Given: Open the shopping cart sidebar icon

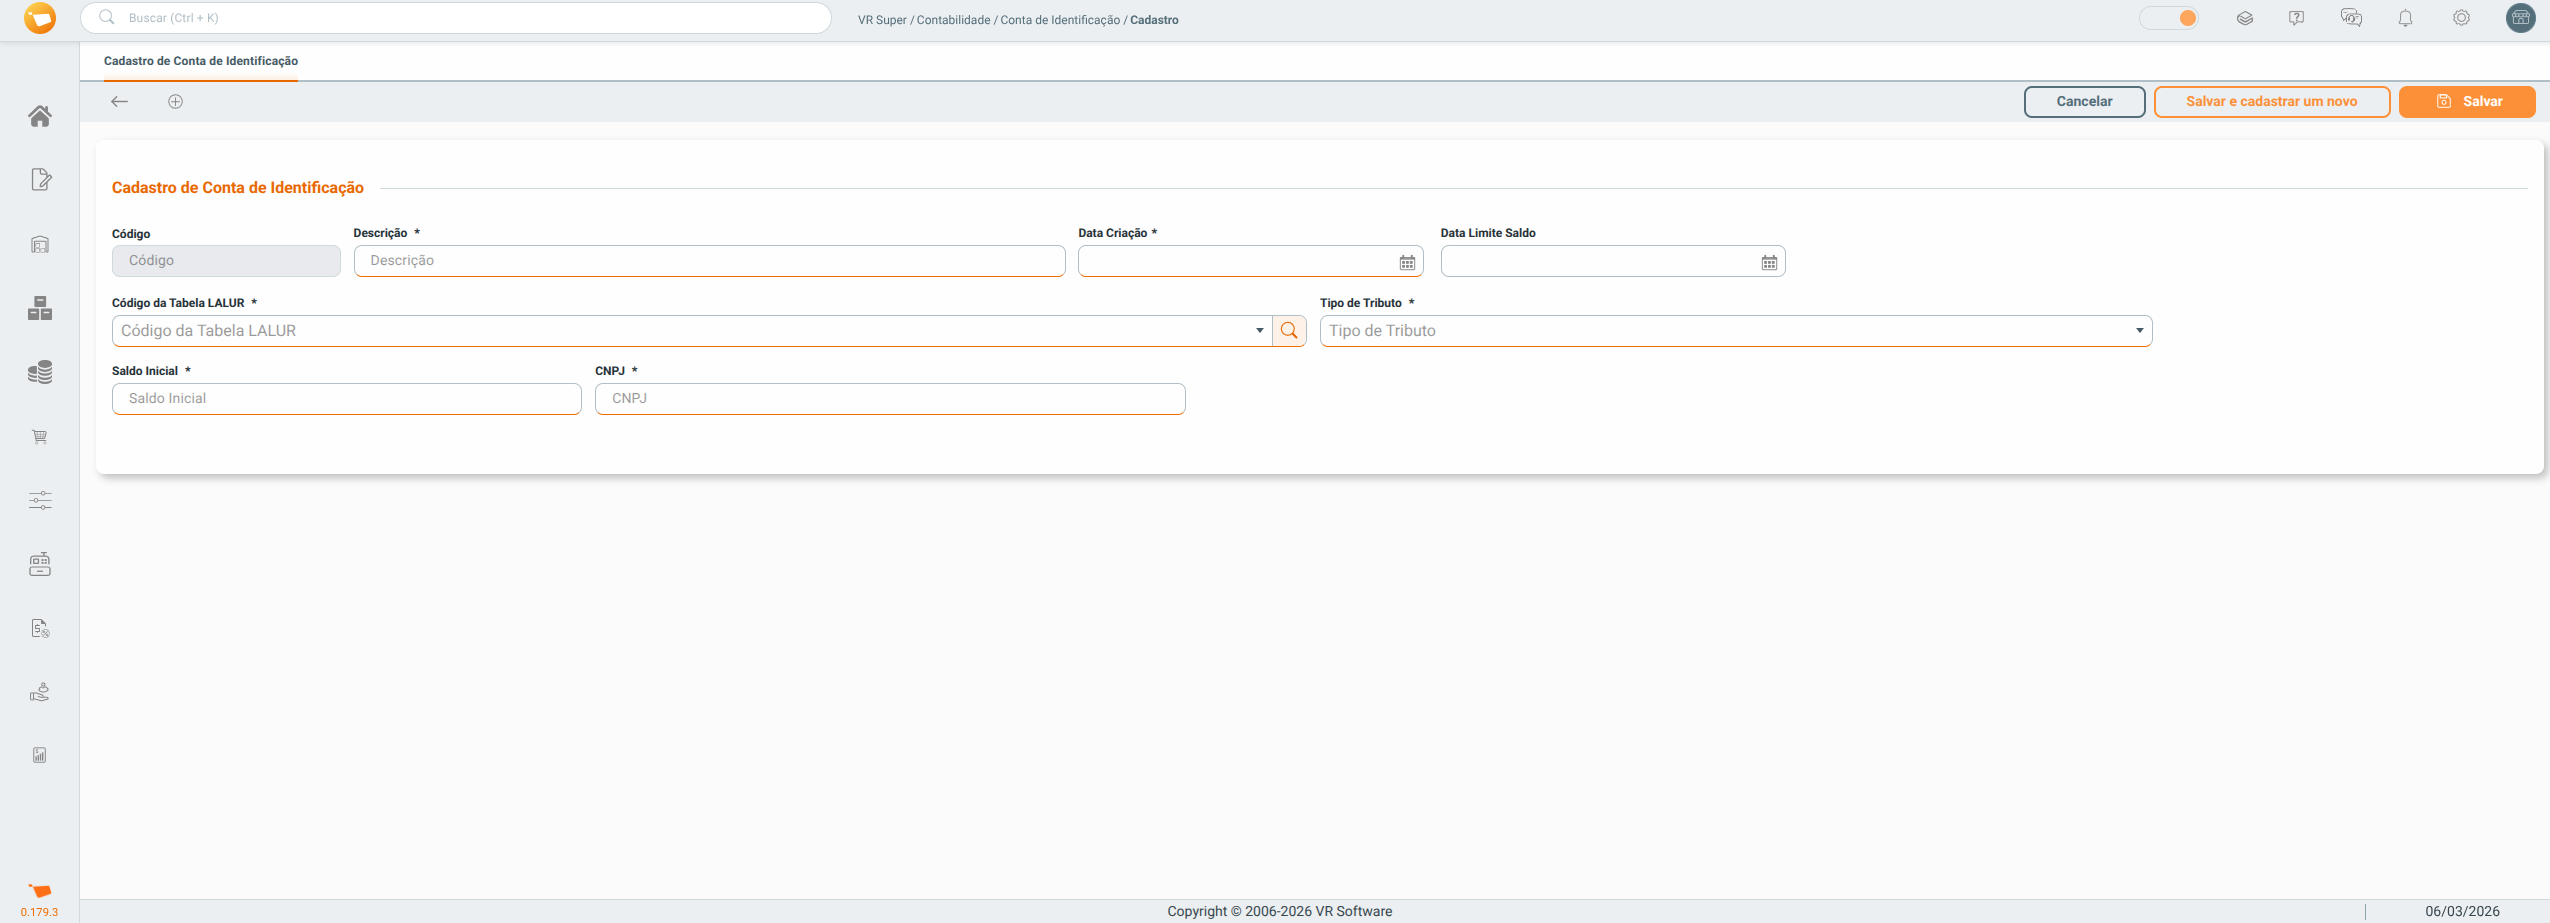Looking at the screenshot, I should 40,437.
